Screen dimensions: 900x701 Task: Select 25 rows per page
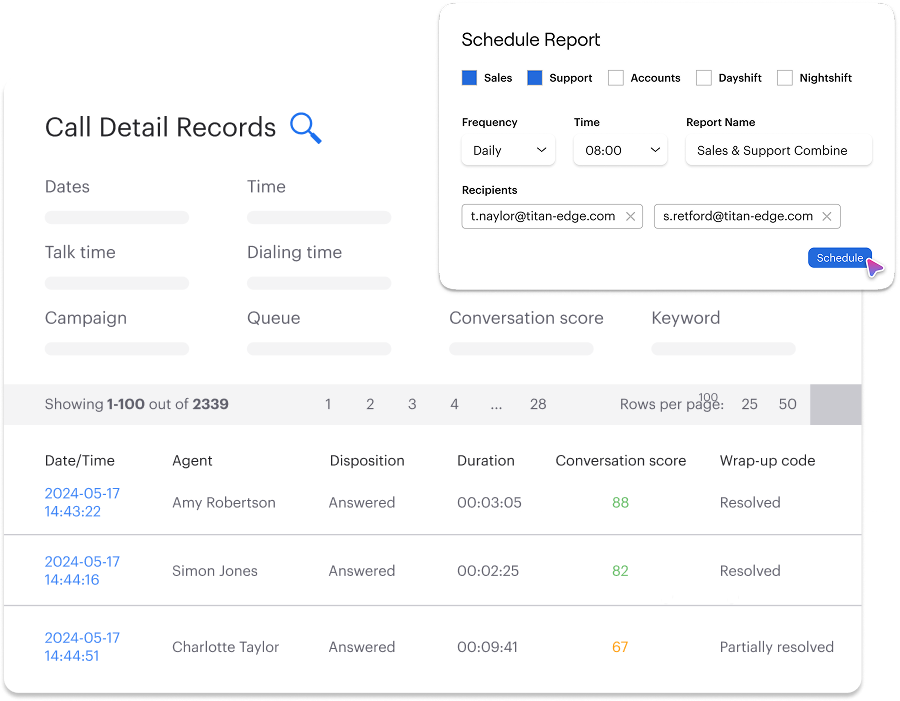[x=749, y=405]
